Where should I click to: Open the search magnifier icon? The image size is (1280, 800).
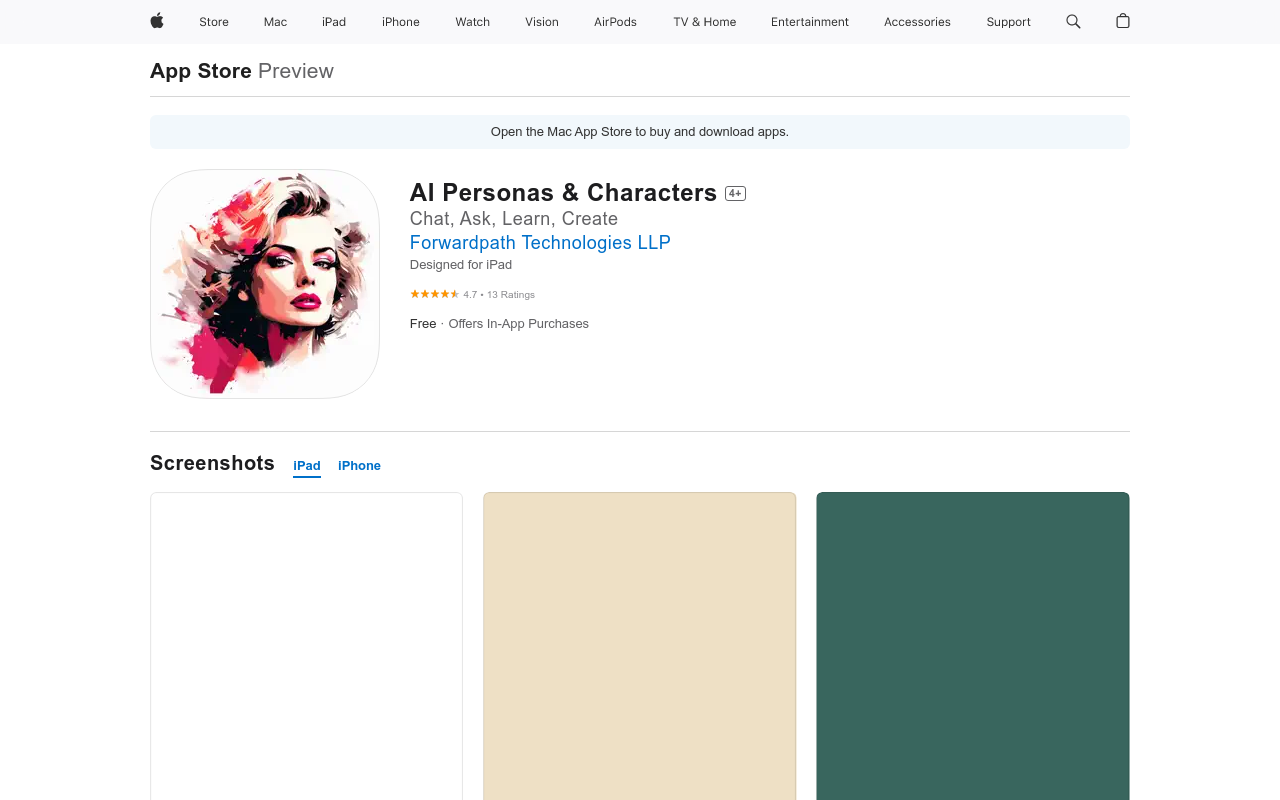click(x=1073, y=21)
